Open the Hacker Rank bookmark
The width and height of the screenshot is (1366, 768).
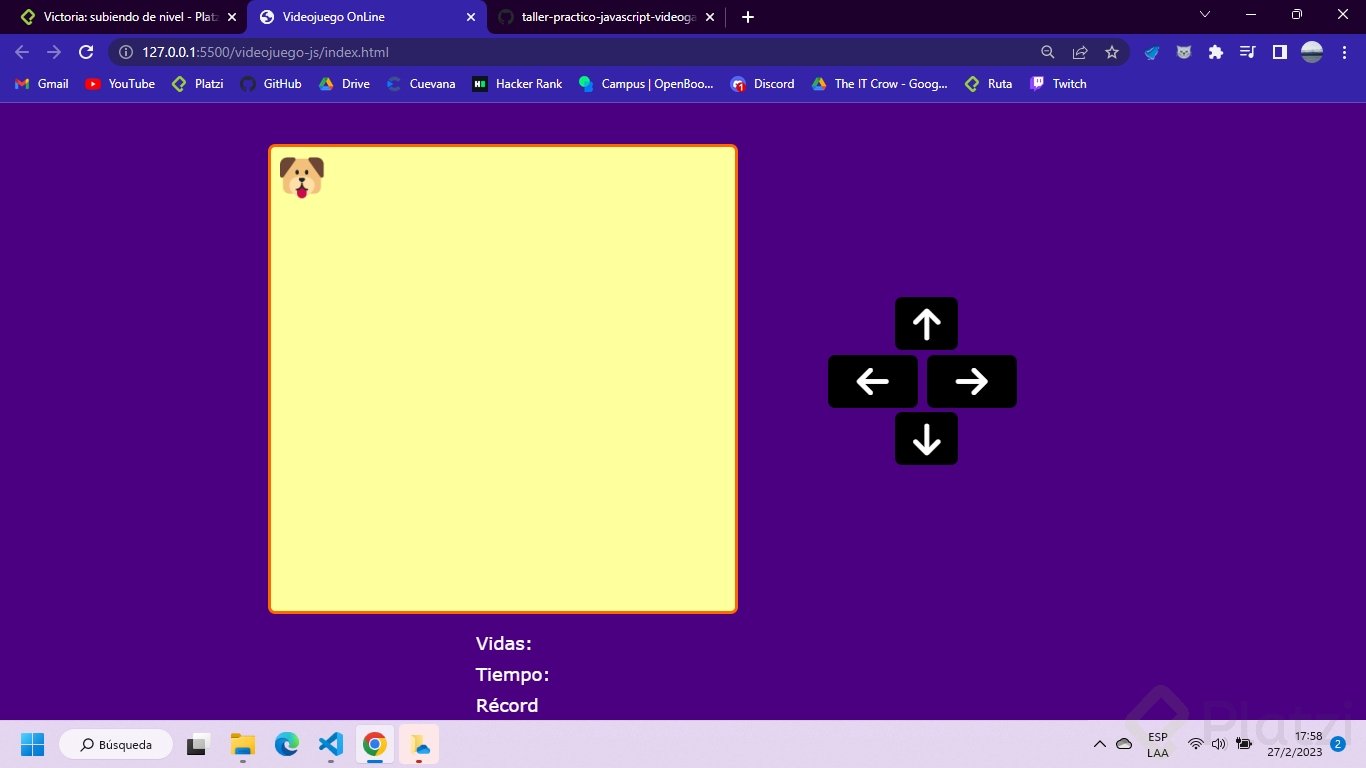point(518,84)
